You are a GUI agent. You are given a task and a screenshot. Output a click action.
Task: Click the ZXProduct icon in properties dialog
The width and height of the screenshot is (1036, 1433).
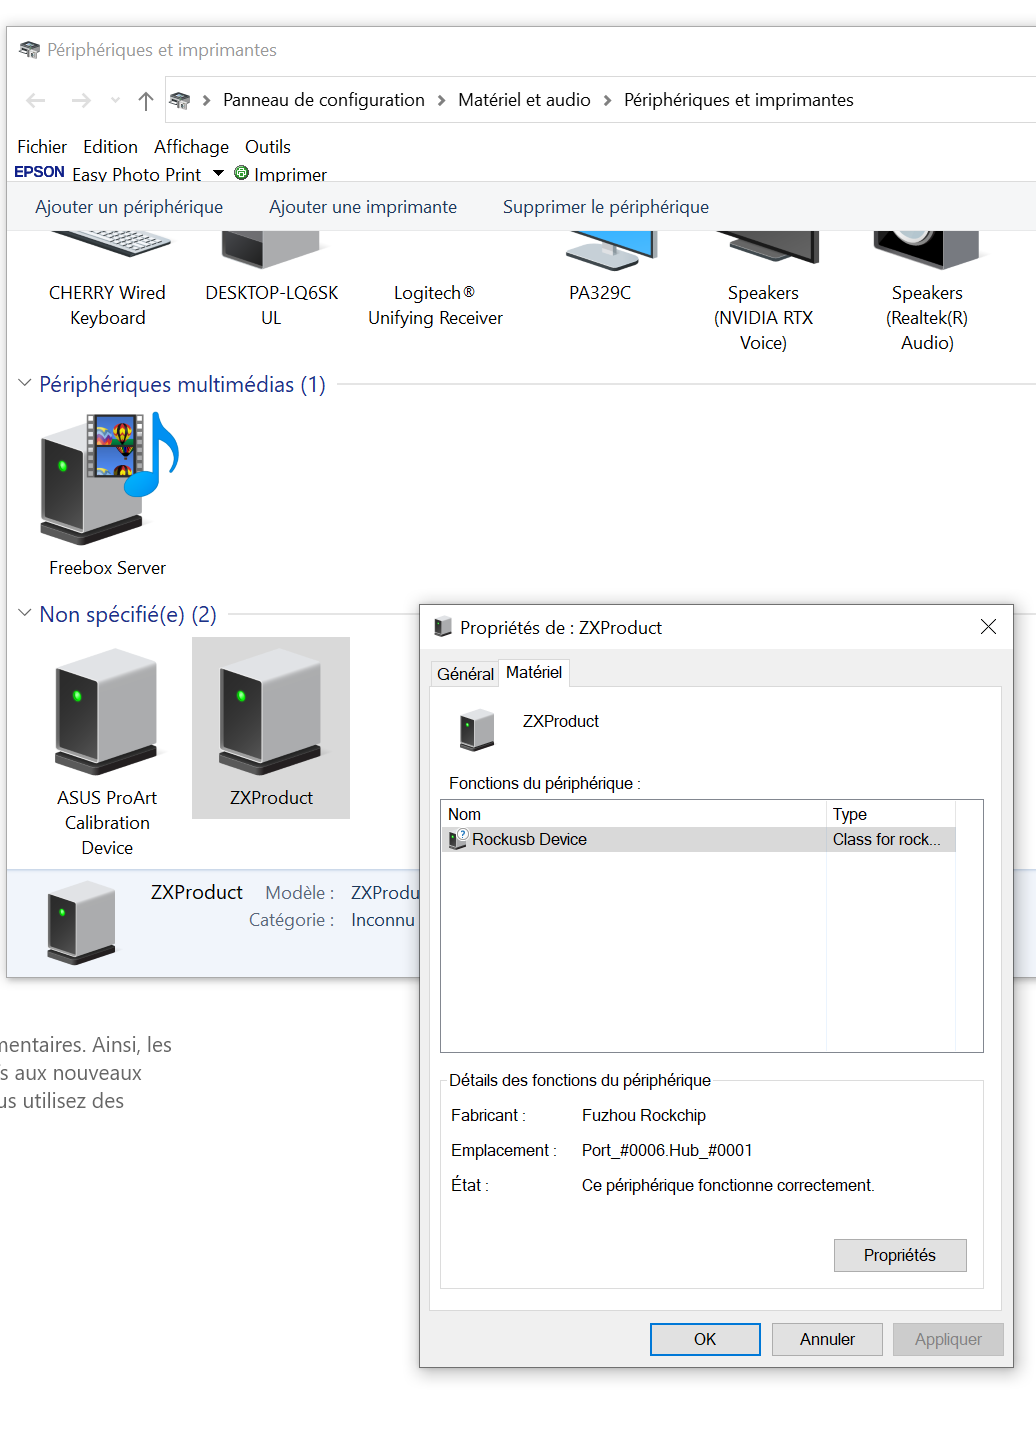(x=477, y=730)
